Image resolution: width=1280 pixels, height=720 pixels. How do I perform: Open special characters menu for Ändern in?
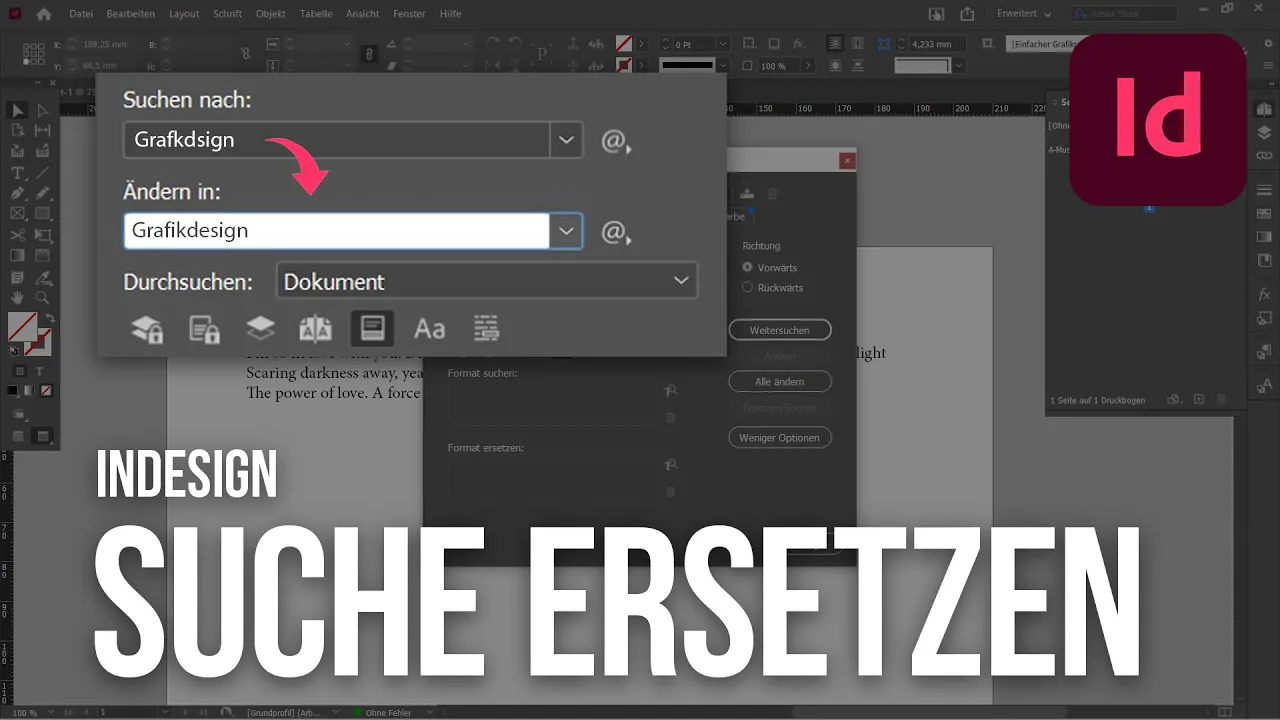615,233
